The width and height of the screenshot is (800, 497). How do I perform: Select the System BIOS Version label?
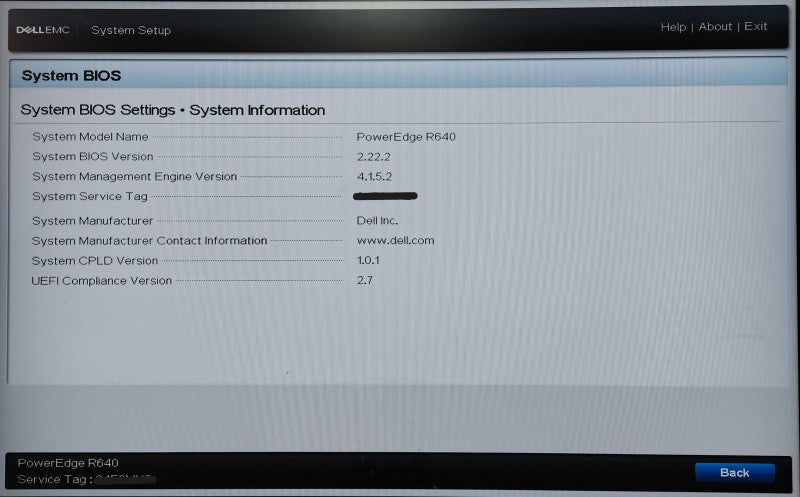coord(92,157)
